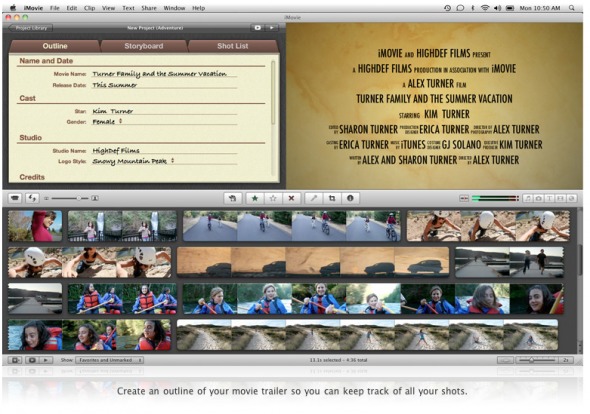Open Logo Style dropdown Snowy Mountain Peak

coord(133,161)
